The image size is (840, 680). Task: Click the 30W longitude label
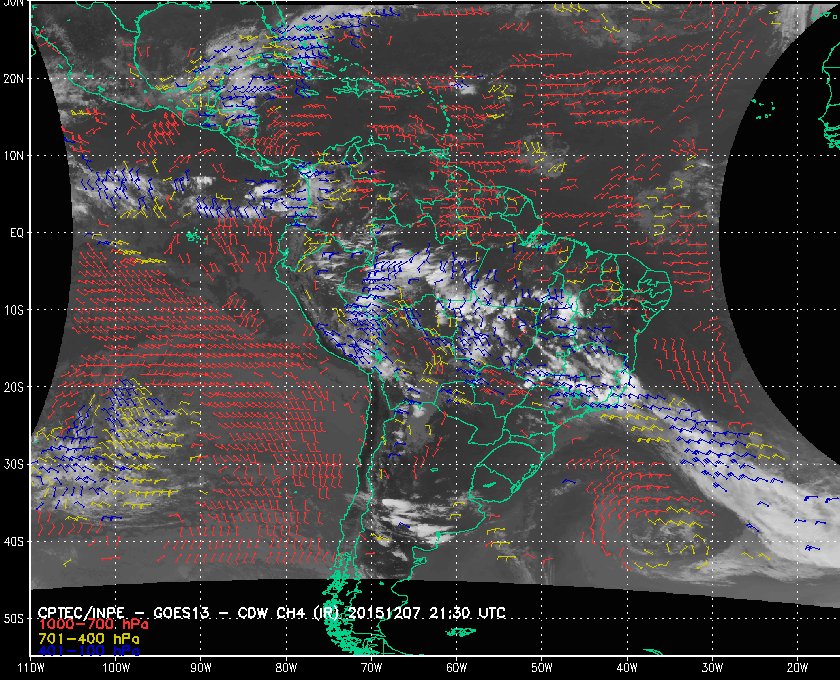(x=712, y=667)
